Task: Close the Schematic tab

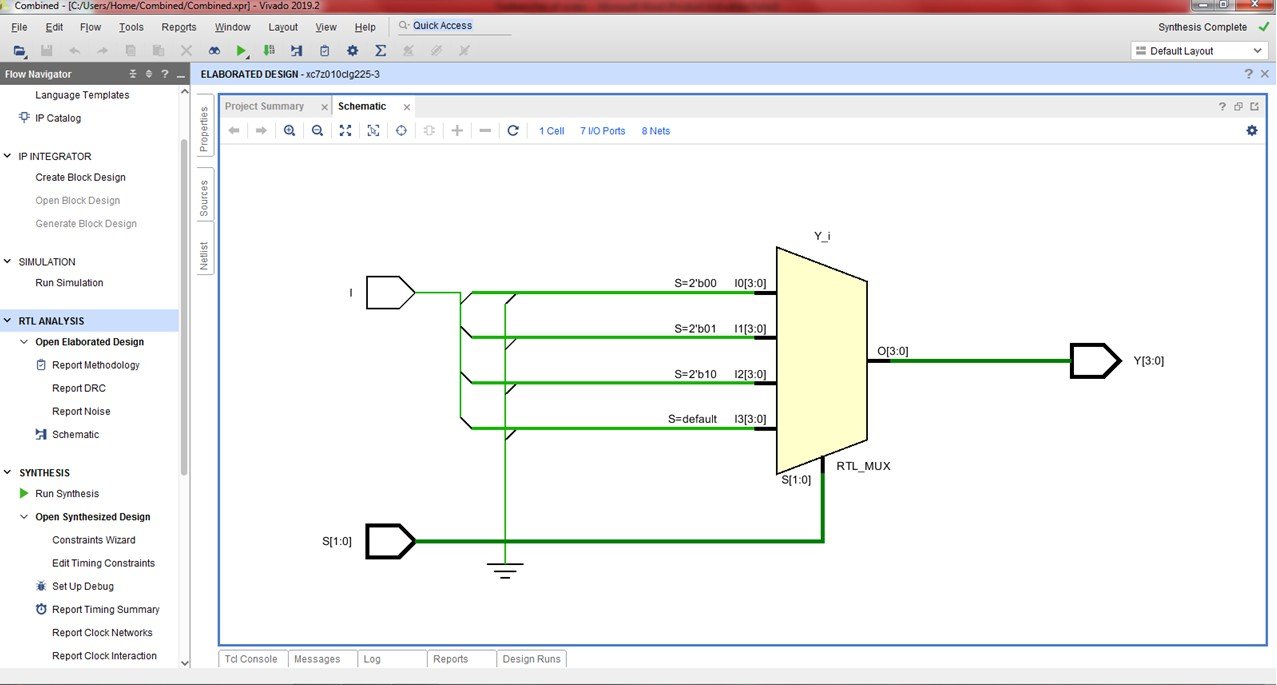Action: (x=407, y=107)
